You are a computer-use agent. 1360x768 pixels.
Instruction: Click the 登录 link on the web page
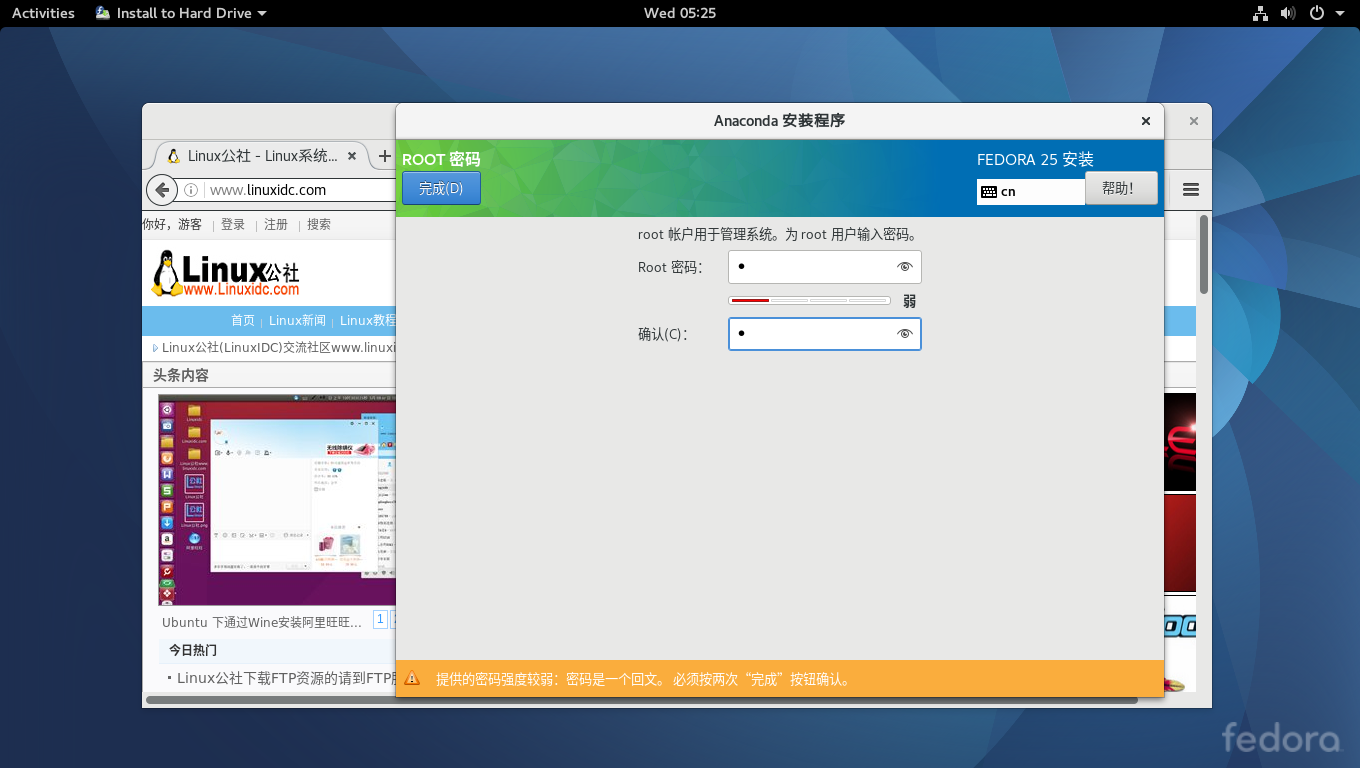coord(233,224)
